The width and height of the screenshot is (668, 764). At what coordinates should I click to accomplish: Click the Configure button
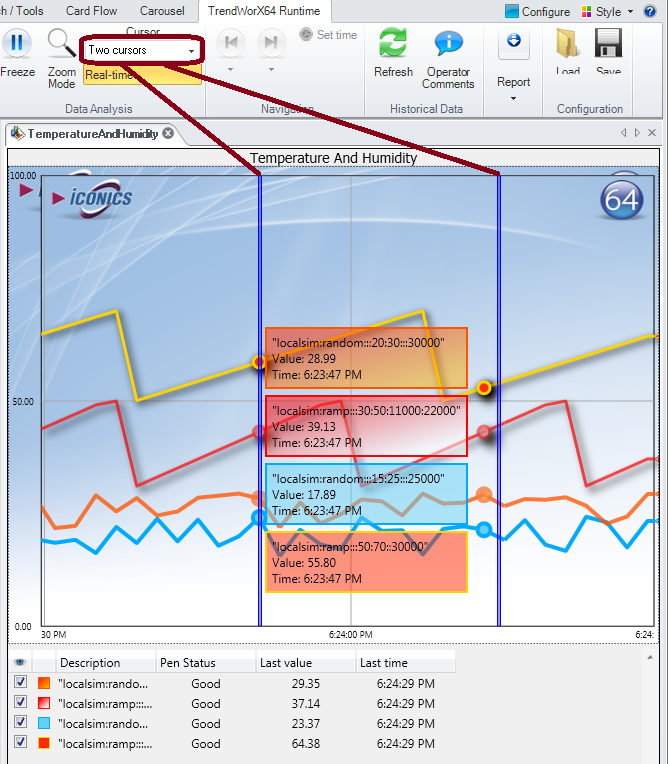[x=537, y=12]
